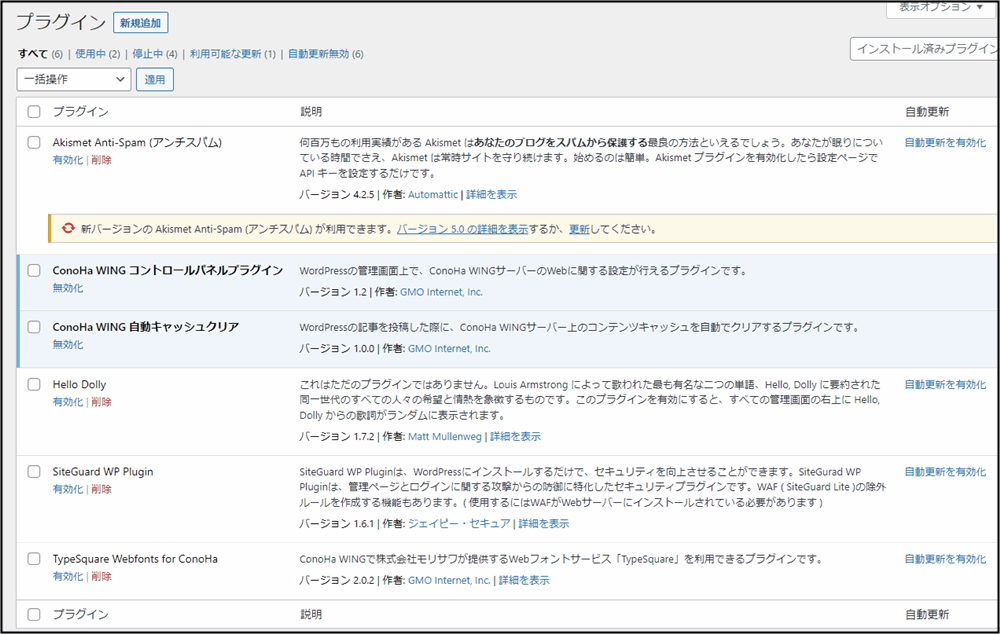Delete SiteGuard WP Plugin via 削除
The height and width of the screenshot is (634, 1000).
pyautogui.click(x=101, y=489)
